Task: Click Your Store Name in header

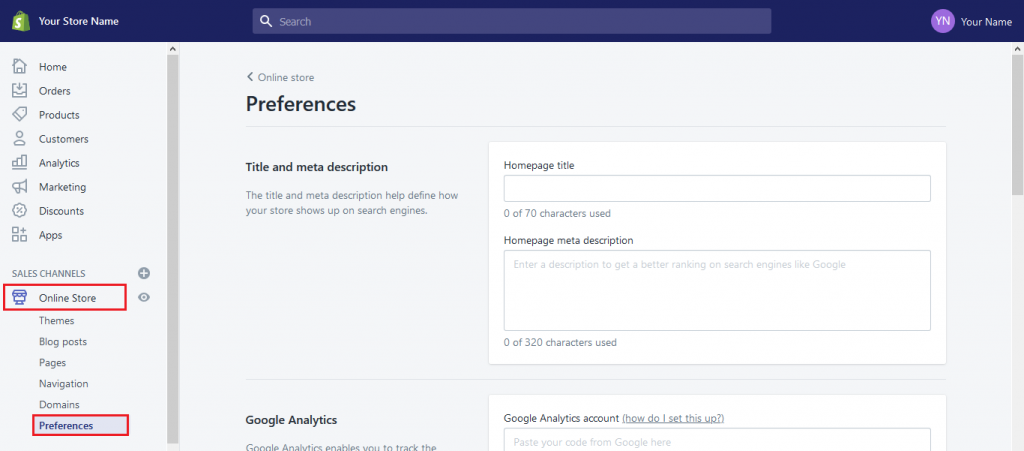Action: [x=78, y=21]
